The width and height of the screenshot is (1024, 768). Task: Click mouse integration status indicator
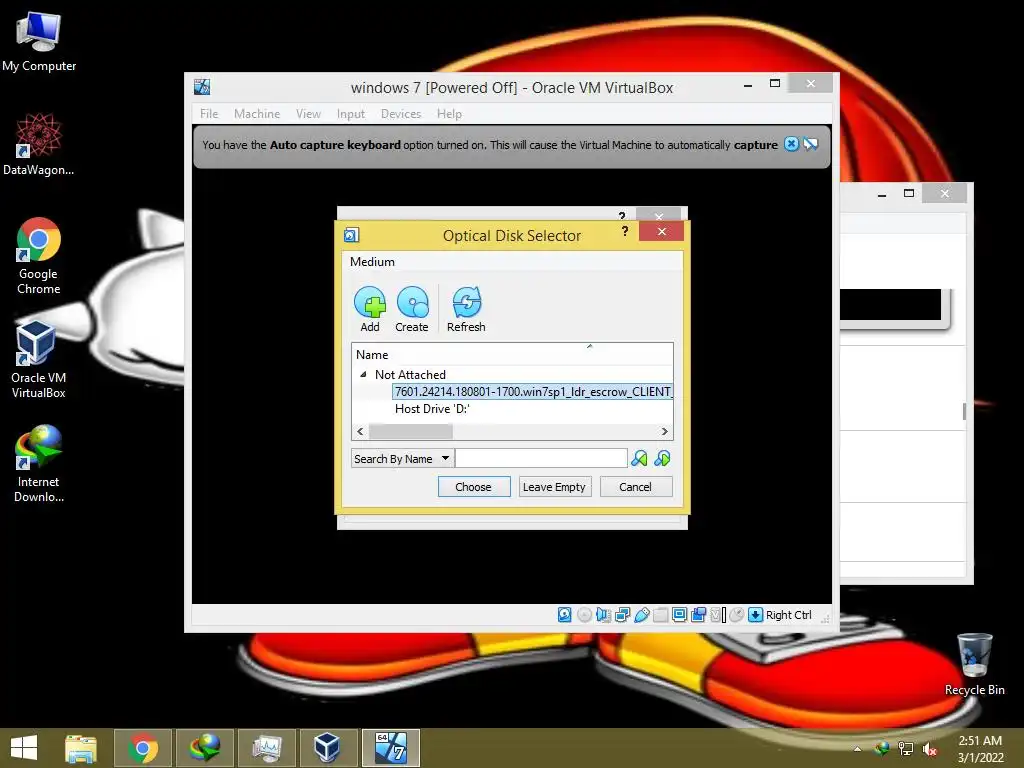[x=736, y=615]
